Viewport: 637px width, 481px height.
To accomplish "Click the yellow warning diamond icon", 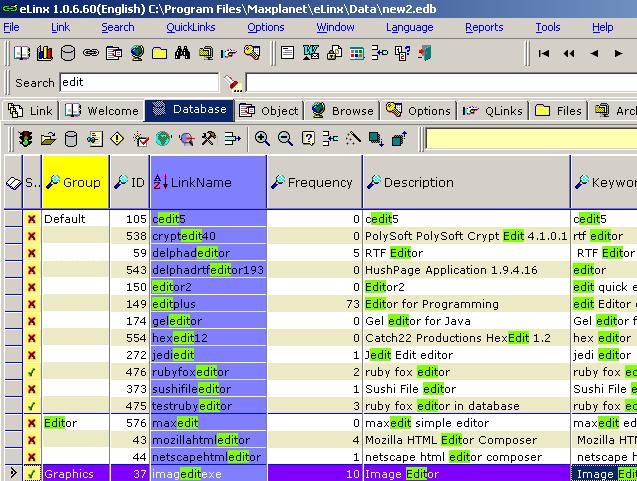I will click(117, 139).
